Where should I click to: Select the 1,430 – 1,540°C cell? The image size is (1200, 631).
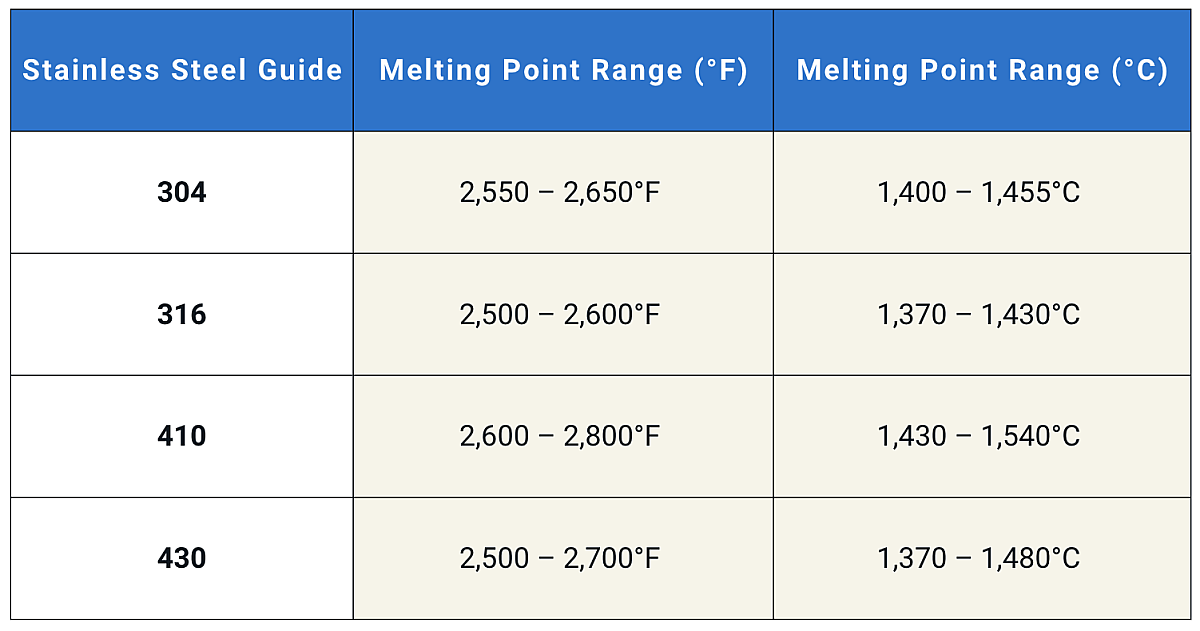[979, 436]
